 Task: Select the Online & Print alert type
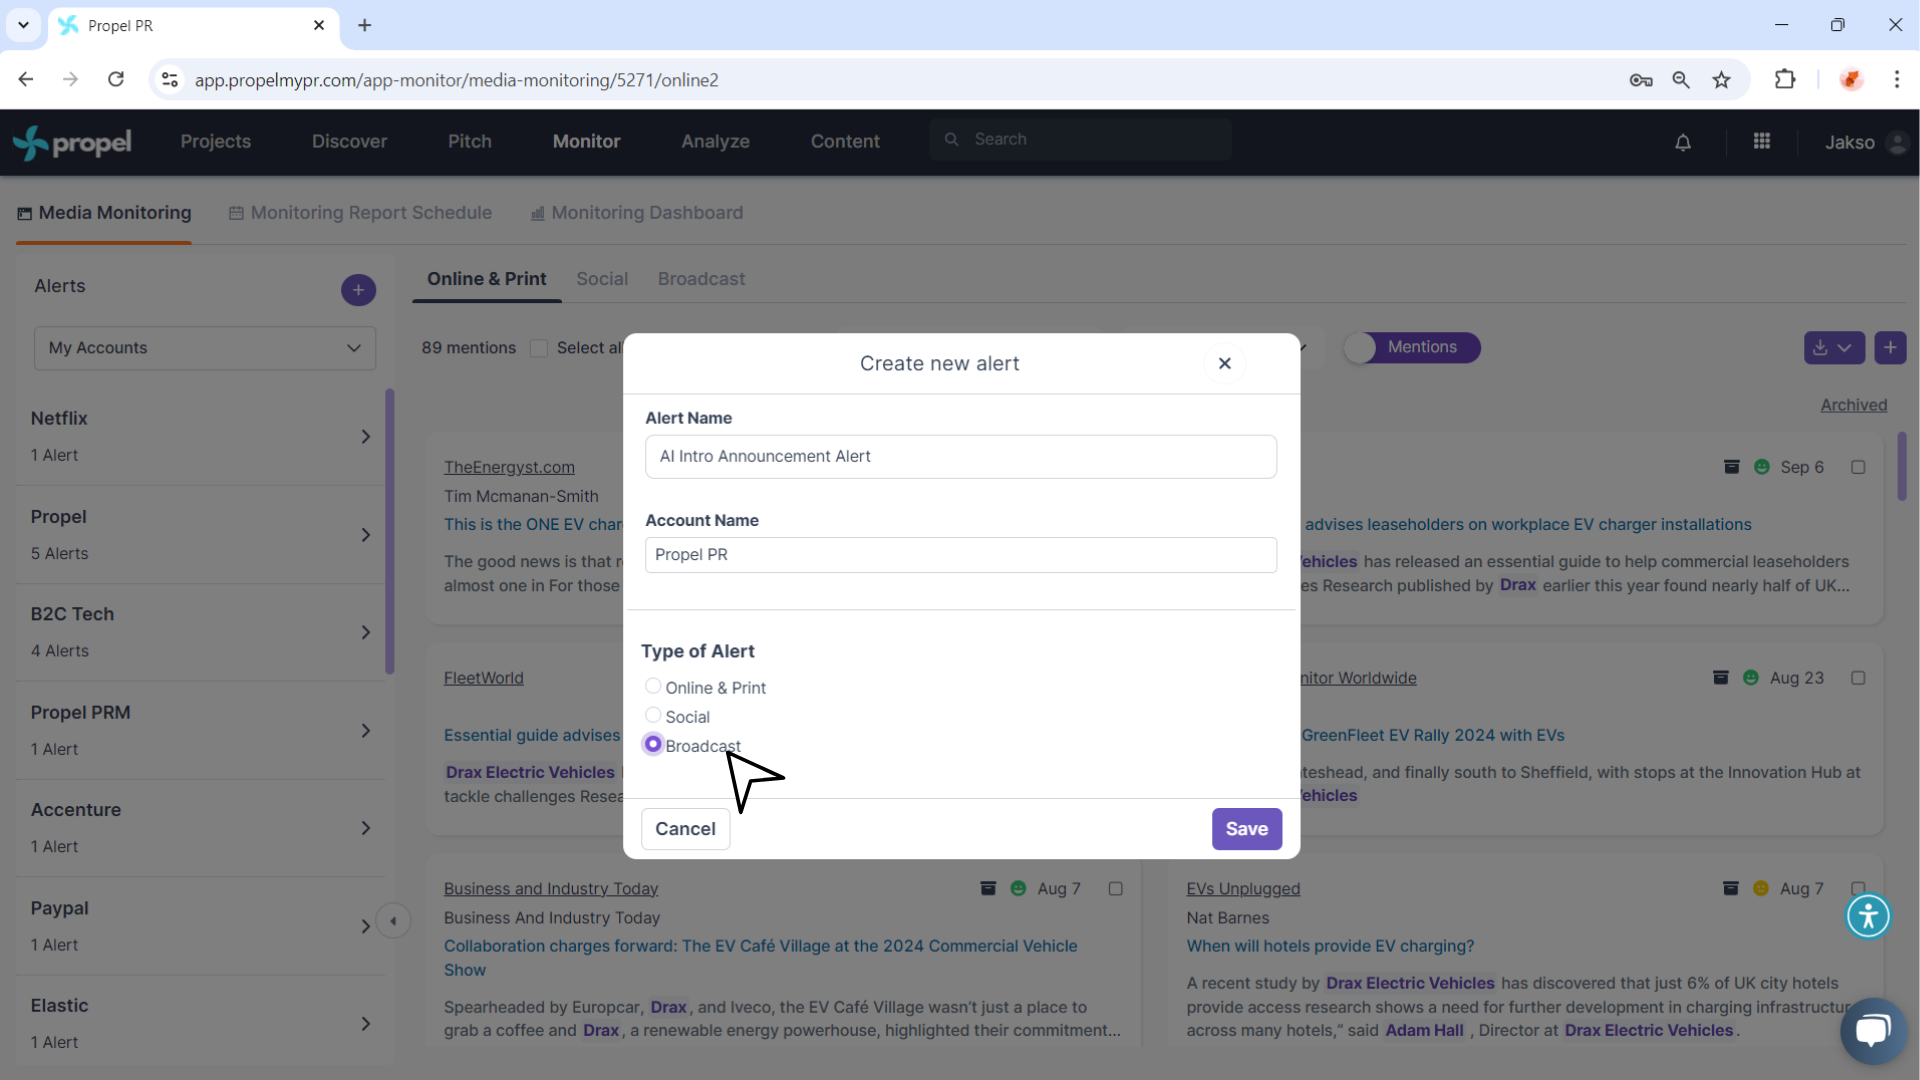tap(653, 686)
